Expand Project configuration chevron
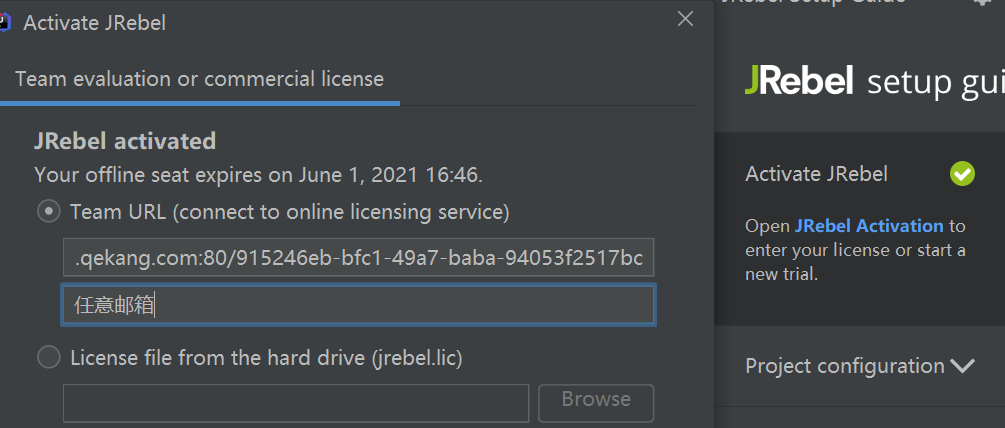 click(x=962, y=366)
